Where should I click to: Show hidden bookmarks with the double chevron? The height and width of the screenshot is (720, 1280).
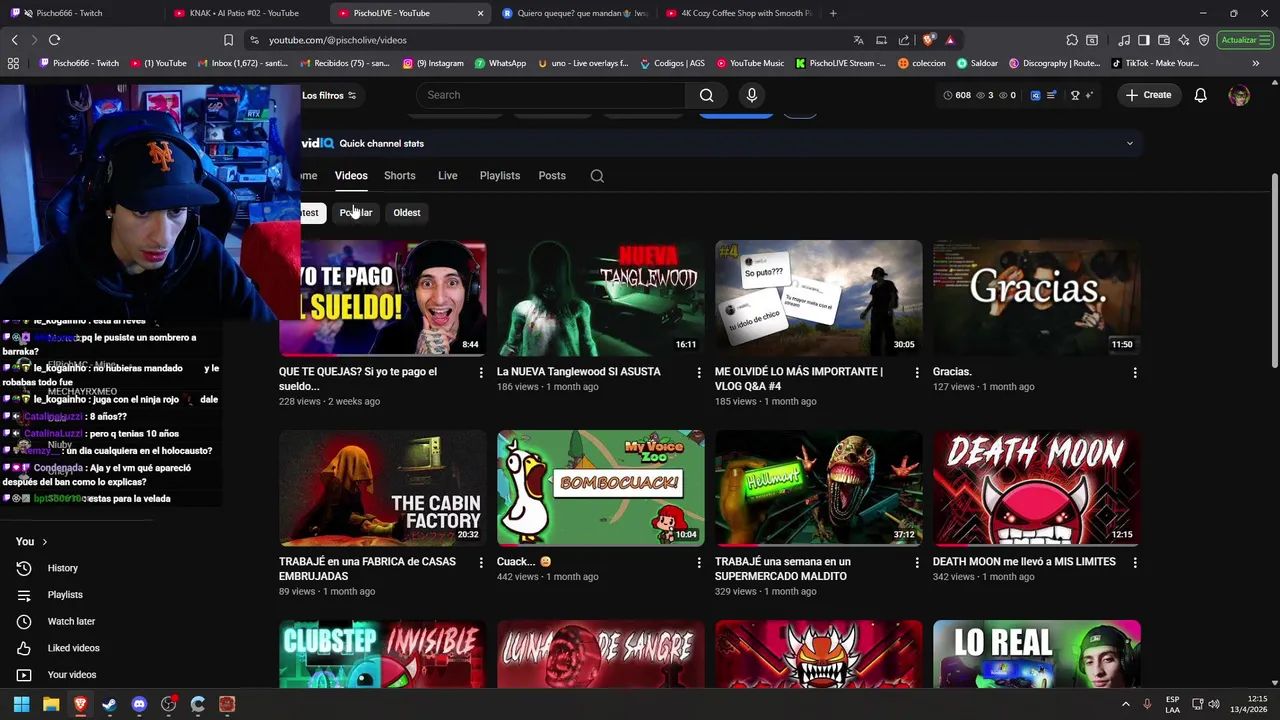(x=1256, y=63)
